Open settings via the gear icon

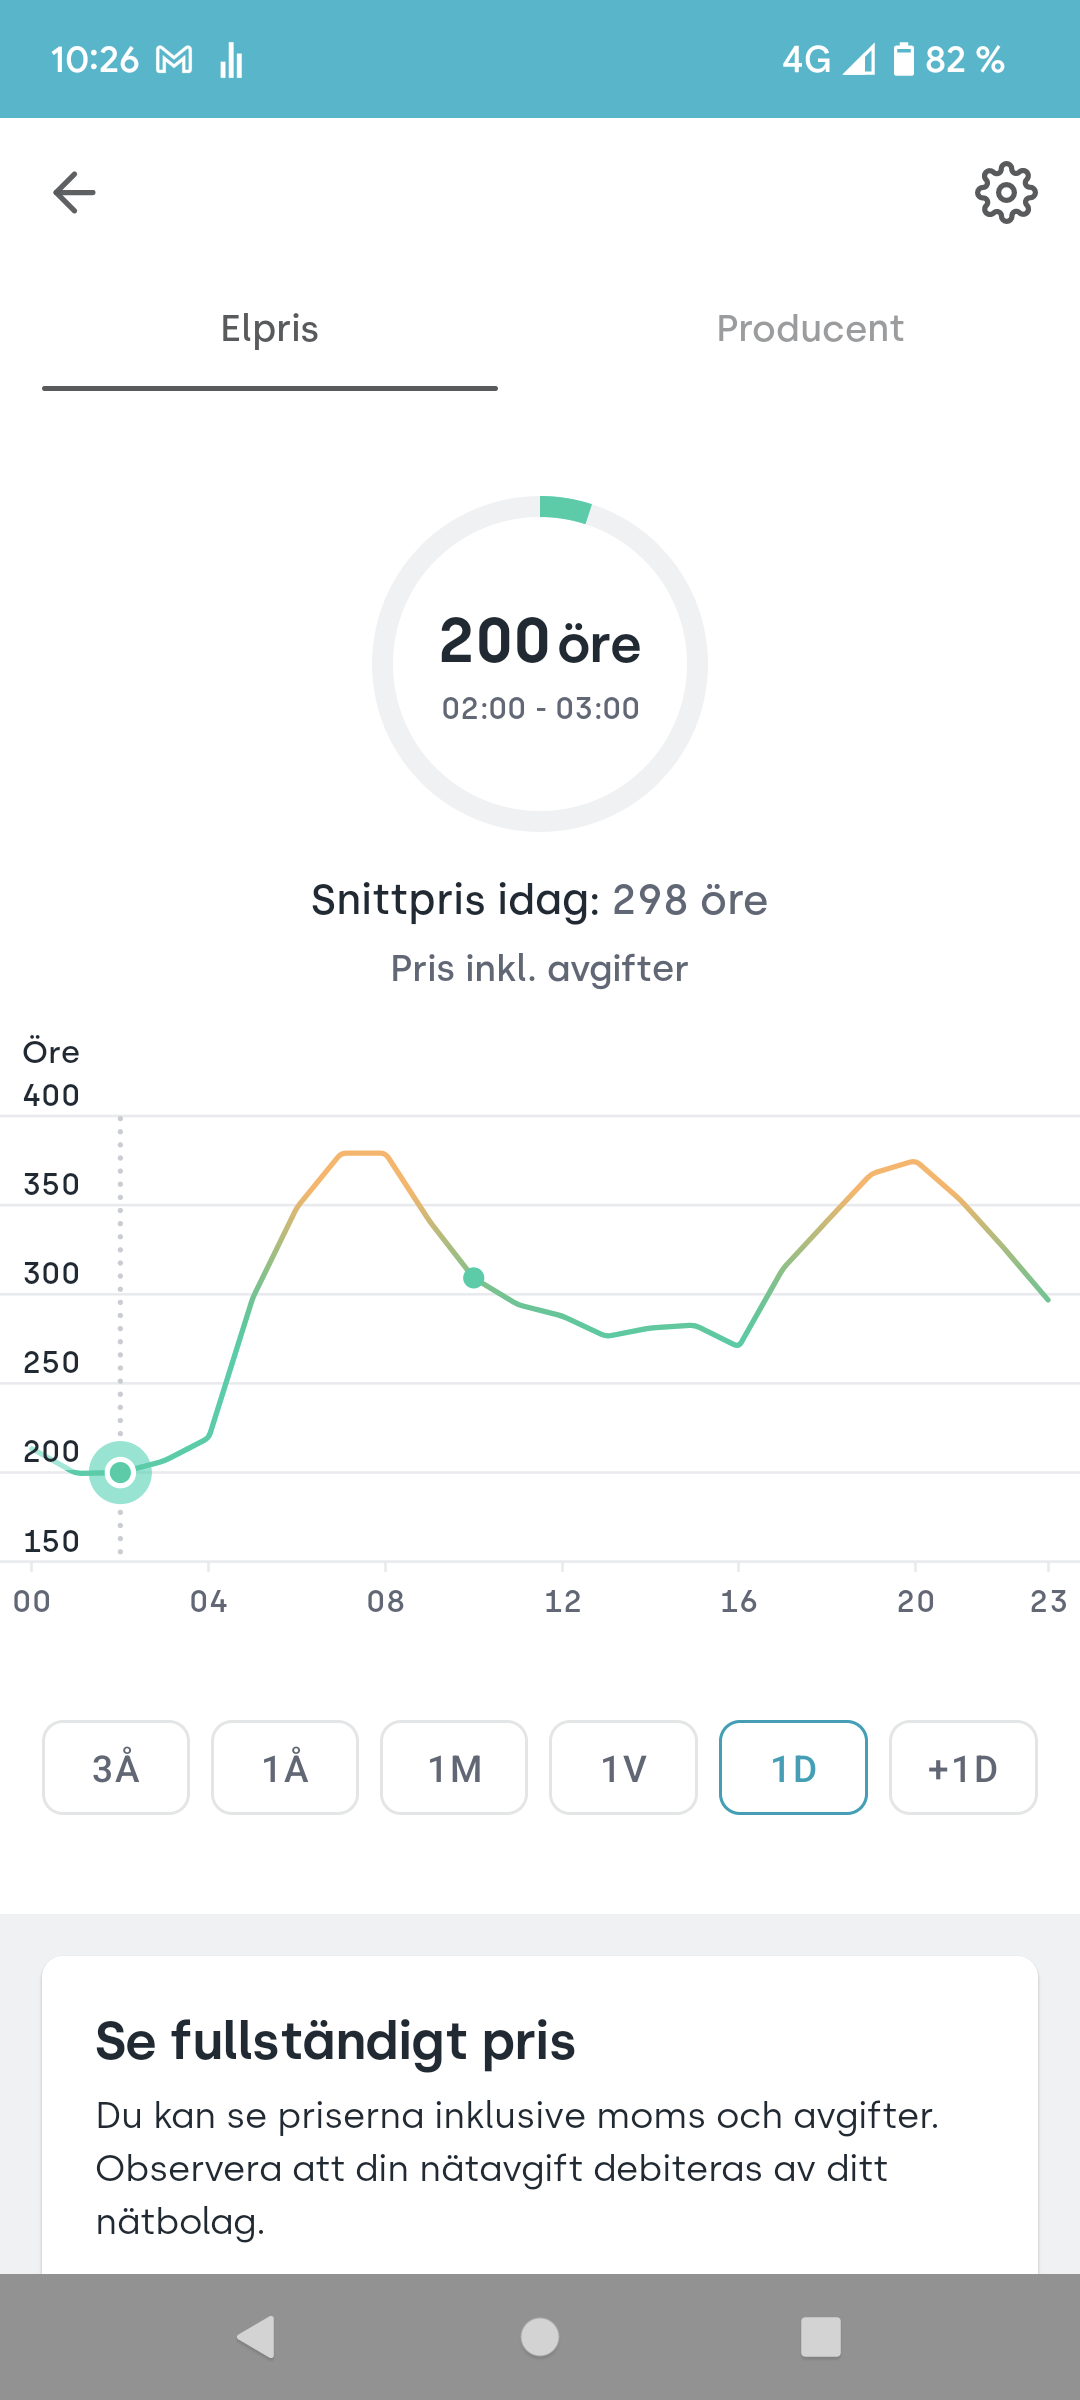pyautogui.click(x=1005, y=192)
